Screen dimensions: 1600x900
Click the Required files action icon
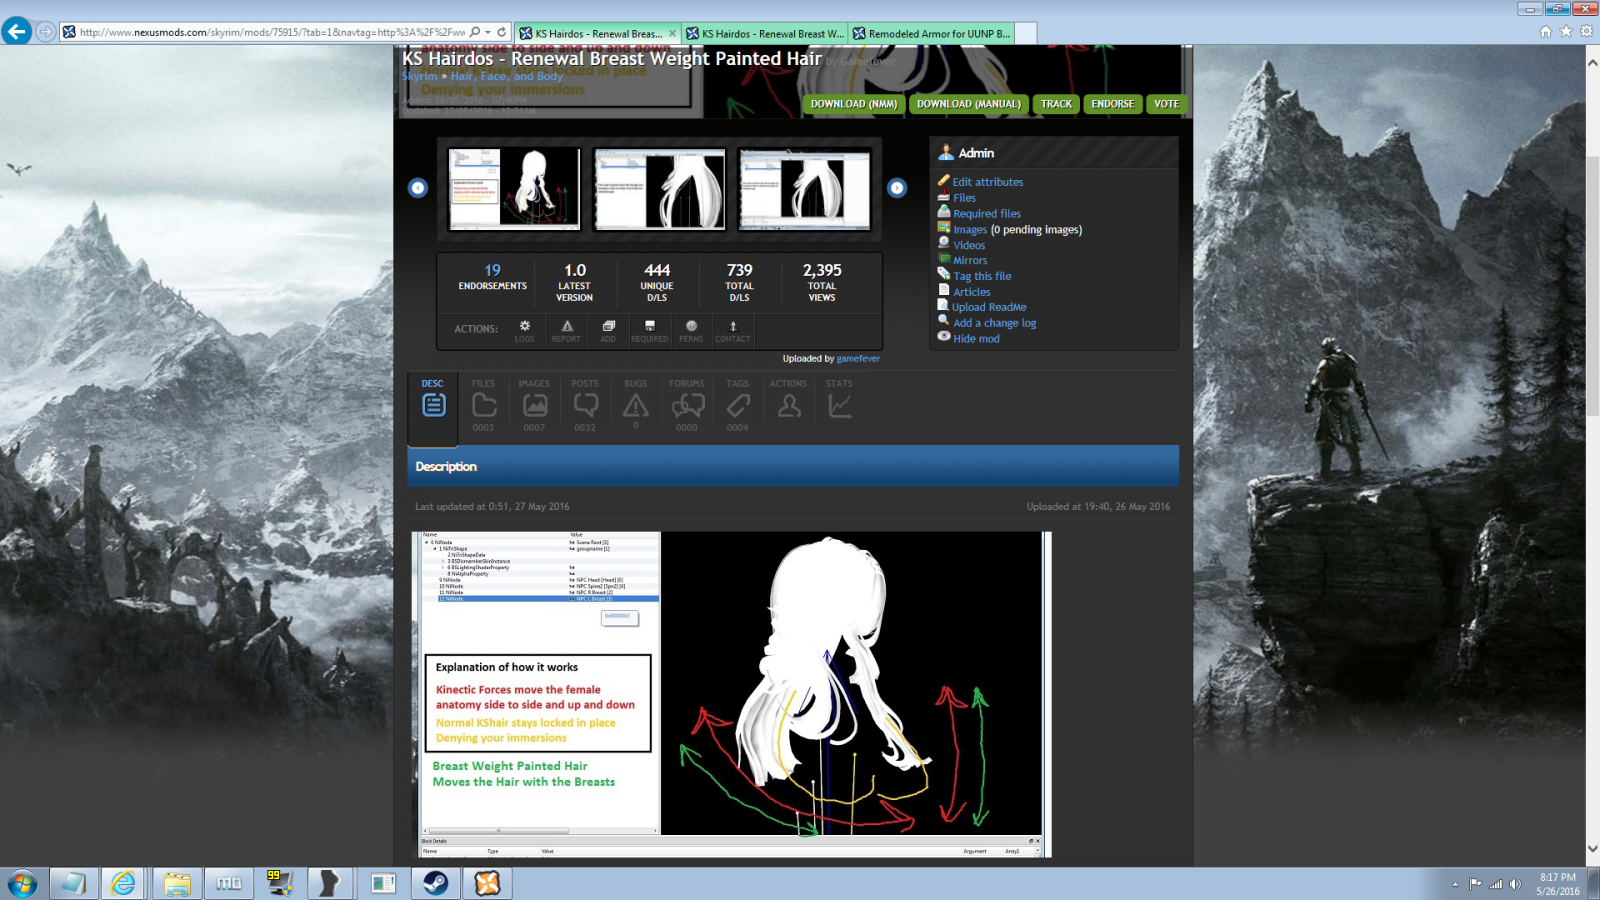click(x=649, y=331)
